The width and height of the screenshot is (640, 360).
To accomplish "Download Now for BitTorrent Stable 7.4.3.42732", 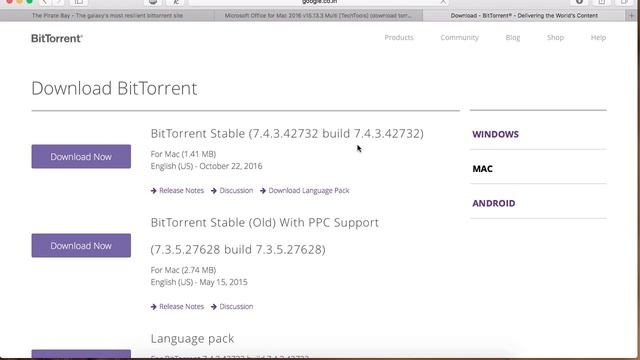I will coord(81,156).
